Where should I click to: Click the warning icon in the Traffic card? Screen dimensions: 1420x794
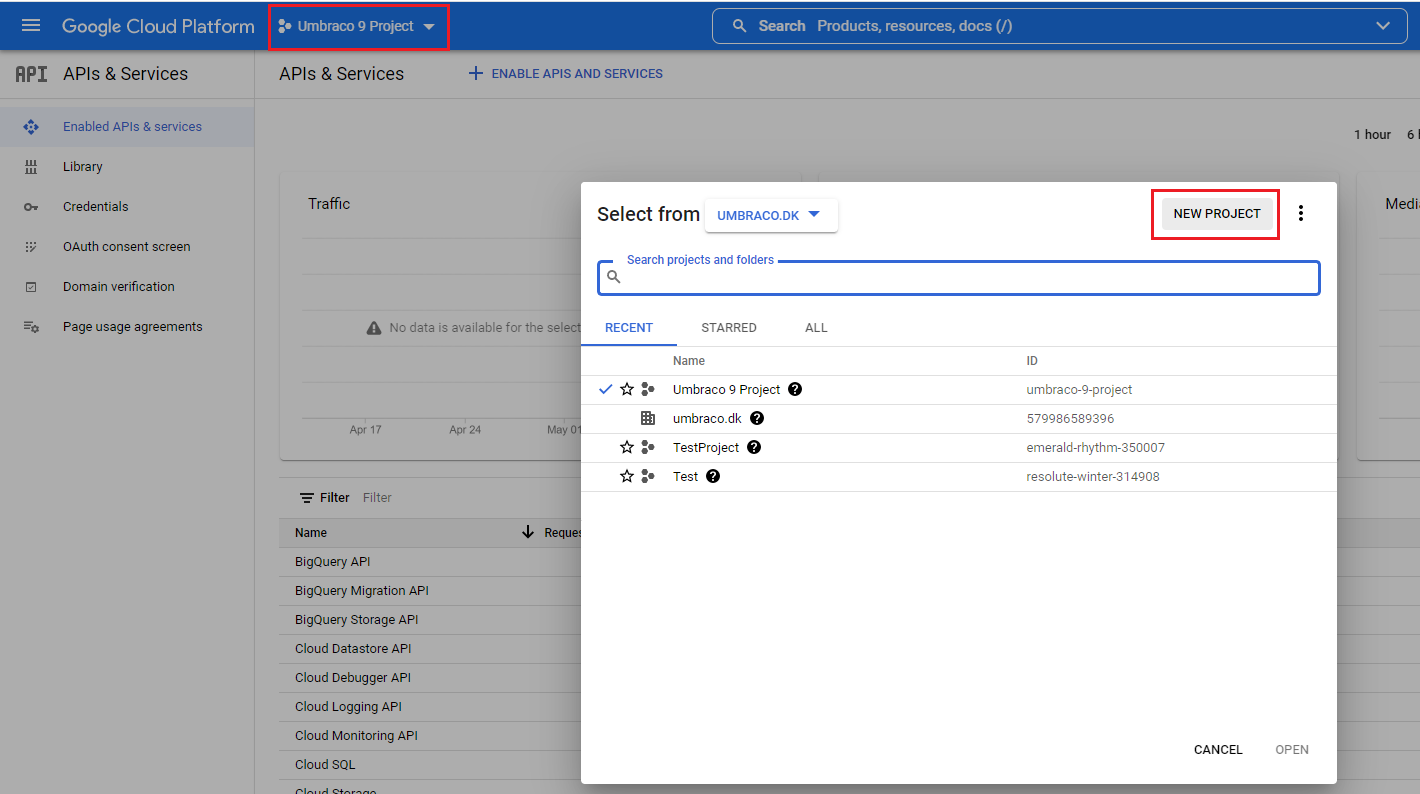tap(374, 328)
